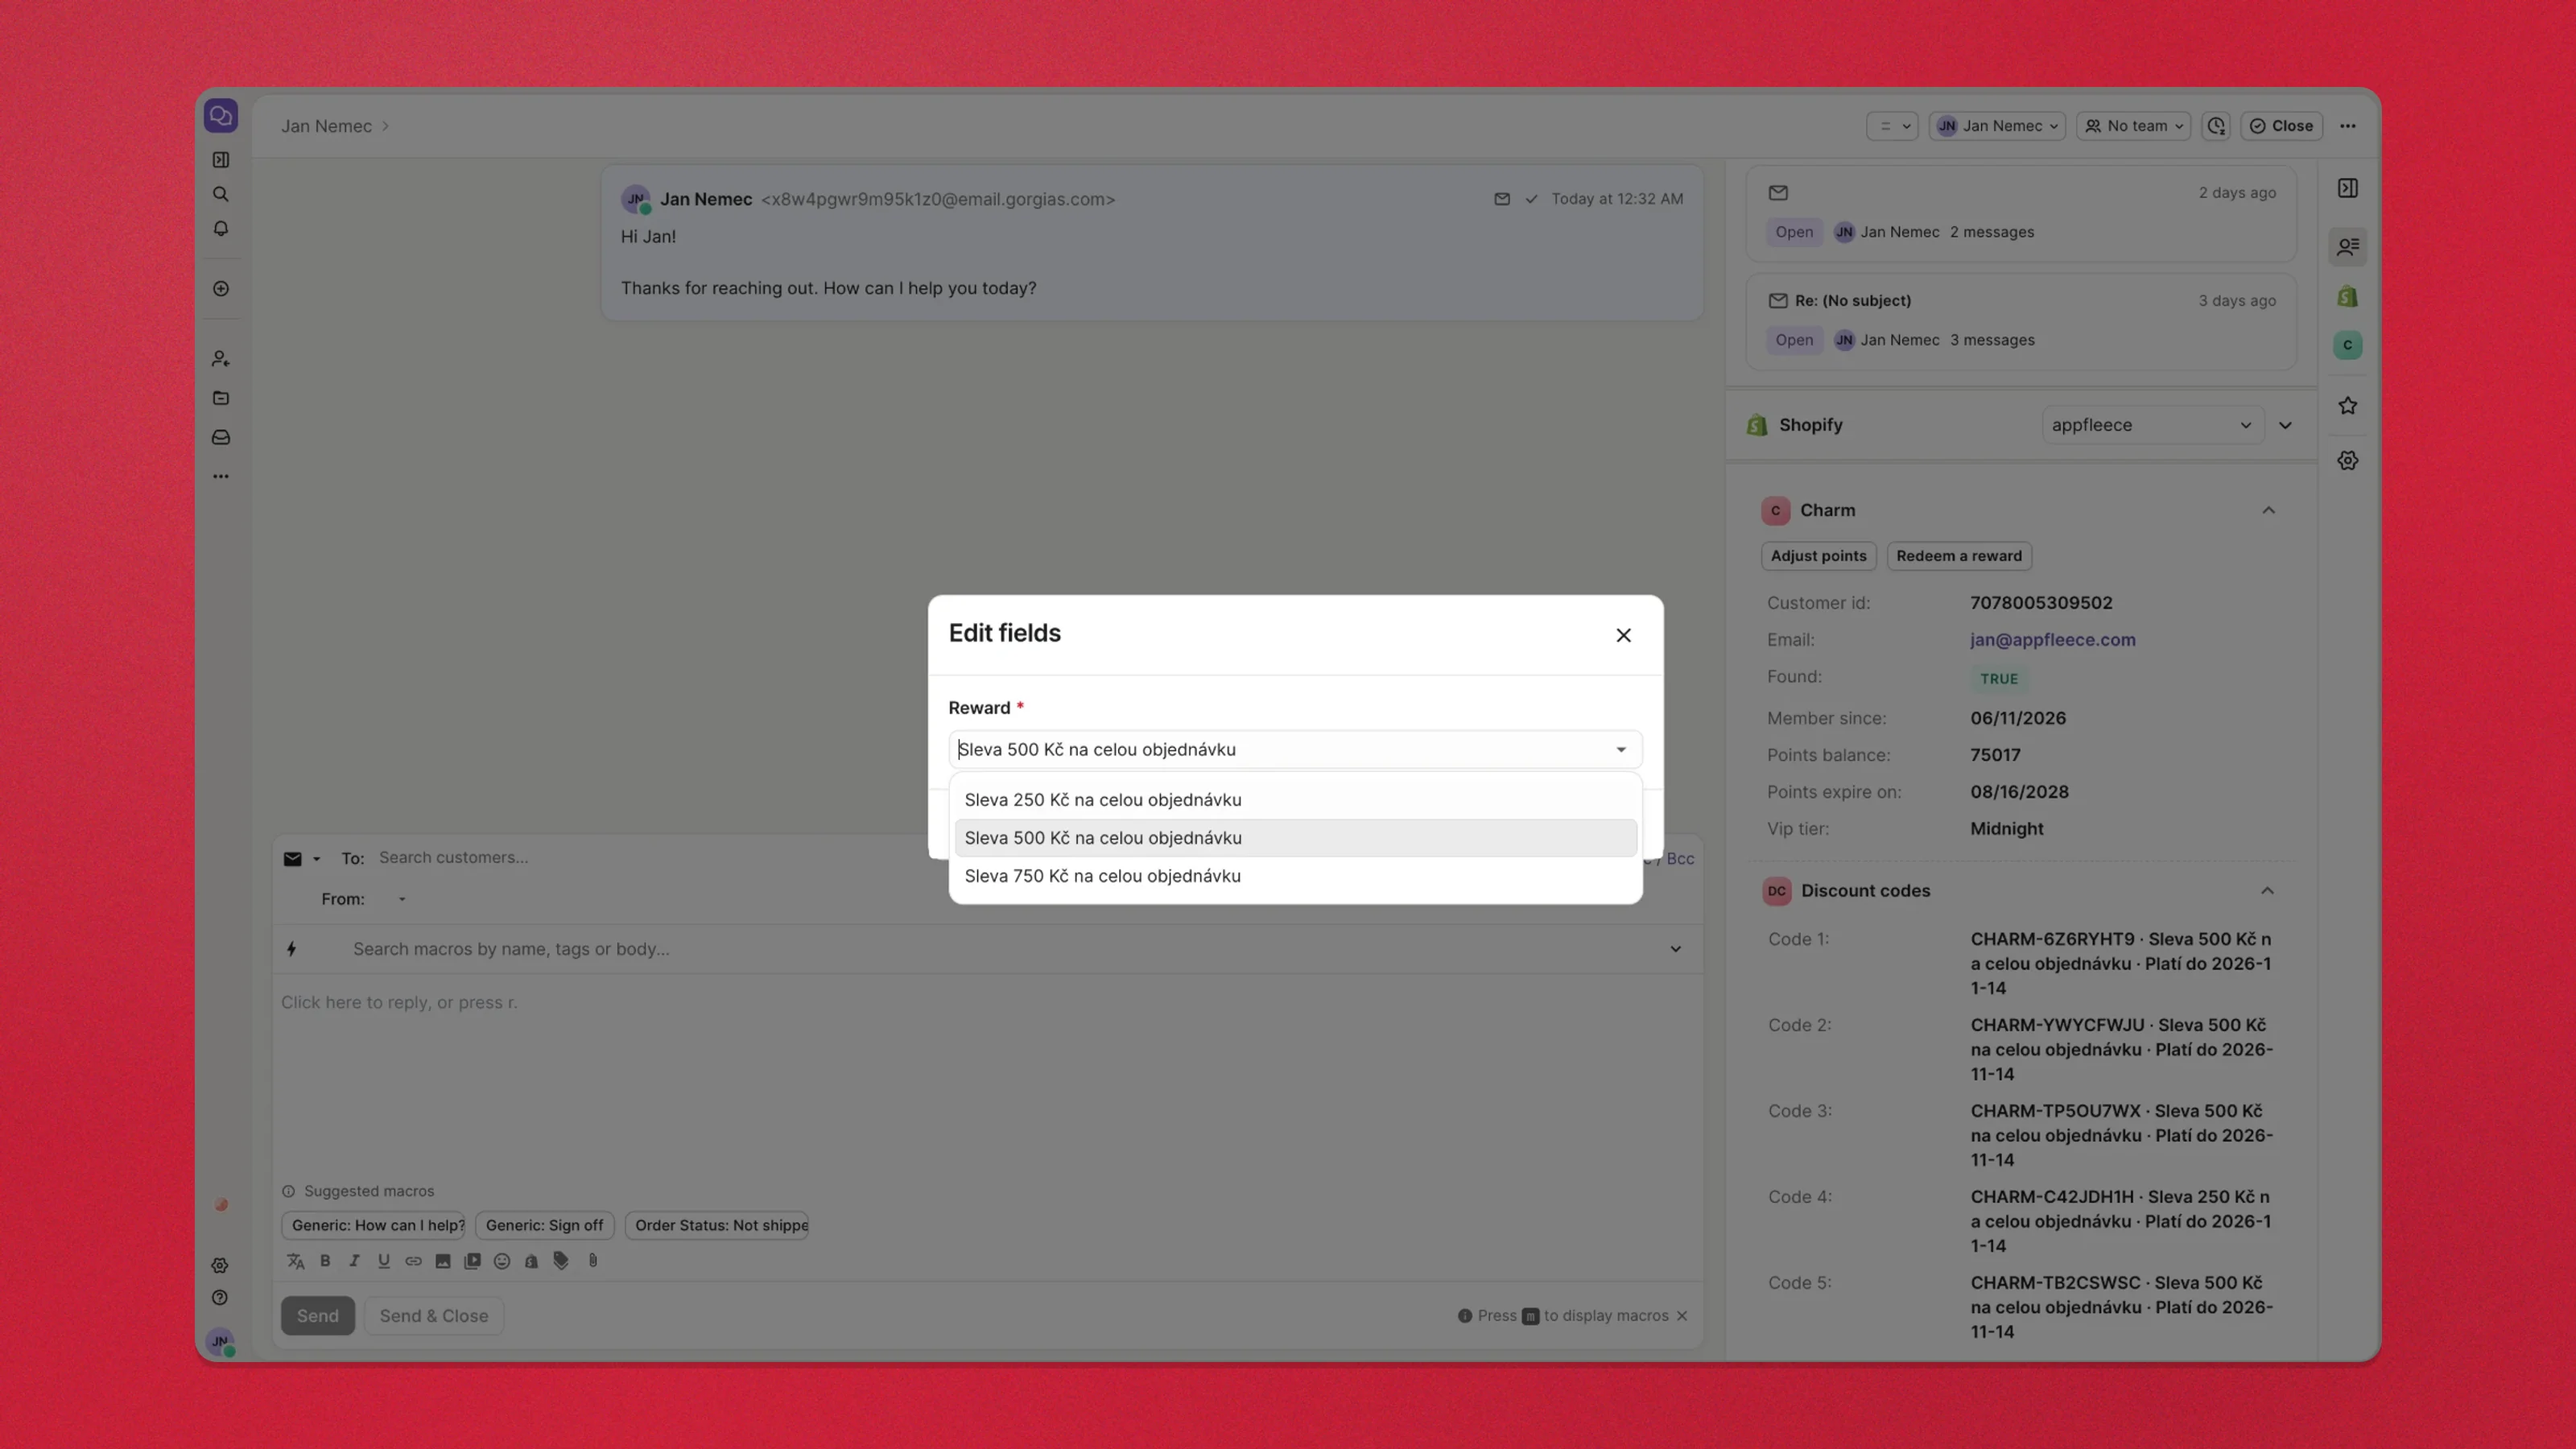Open the Charm app icon in right rail
The height and width of the screenshot is (1449, 2576).
pyautogui.click(x=2348, y=345)
